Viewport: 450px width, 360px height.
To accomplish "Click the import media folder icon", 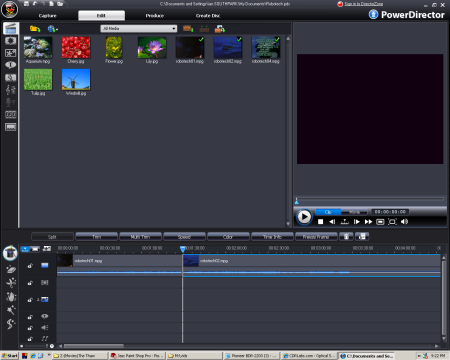I will (x=35, y=29).
